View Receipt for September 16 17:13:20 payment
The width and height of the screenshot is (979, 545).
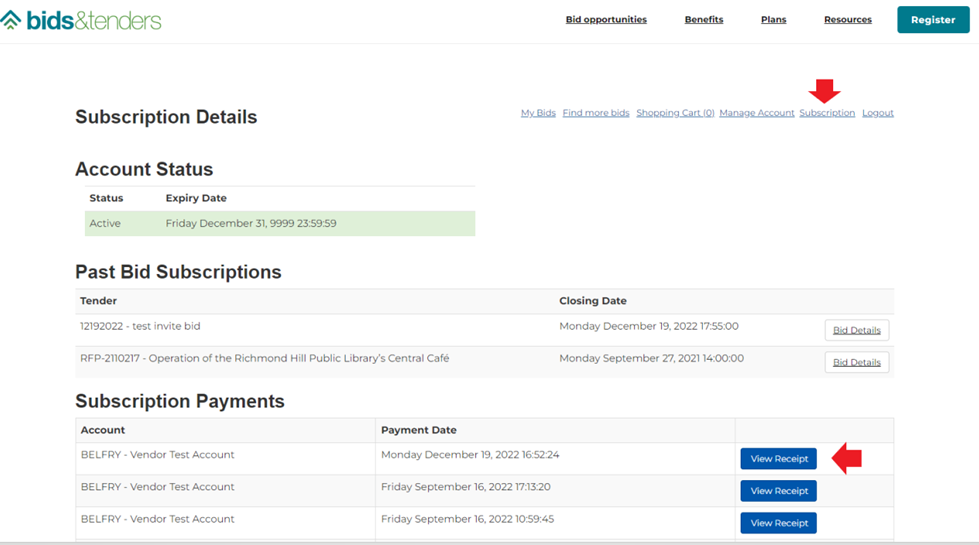pyautogui.click(x=779, y=491)
